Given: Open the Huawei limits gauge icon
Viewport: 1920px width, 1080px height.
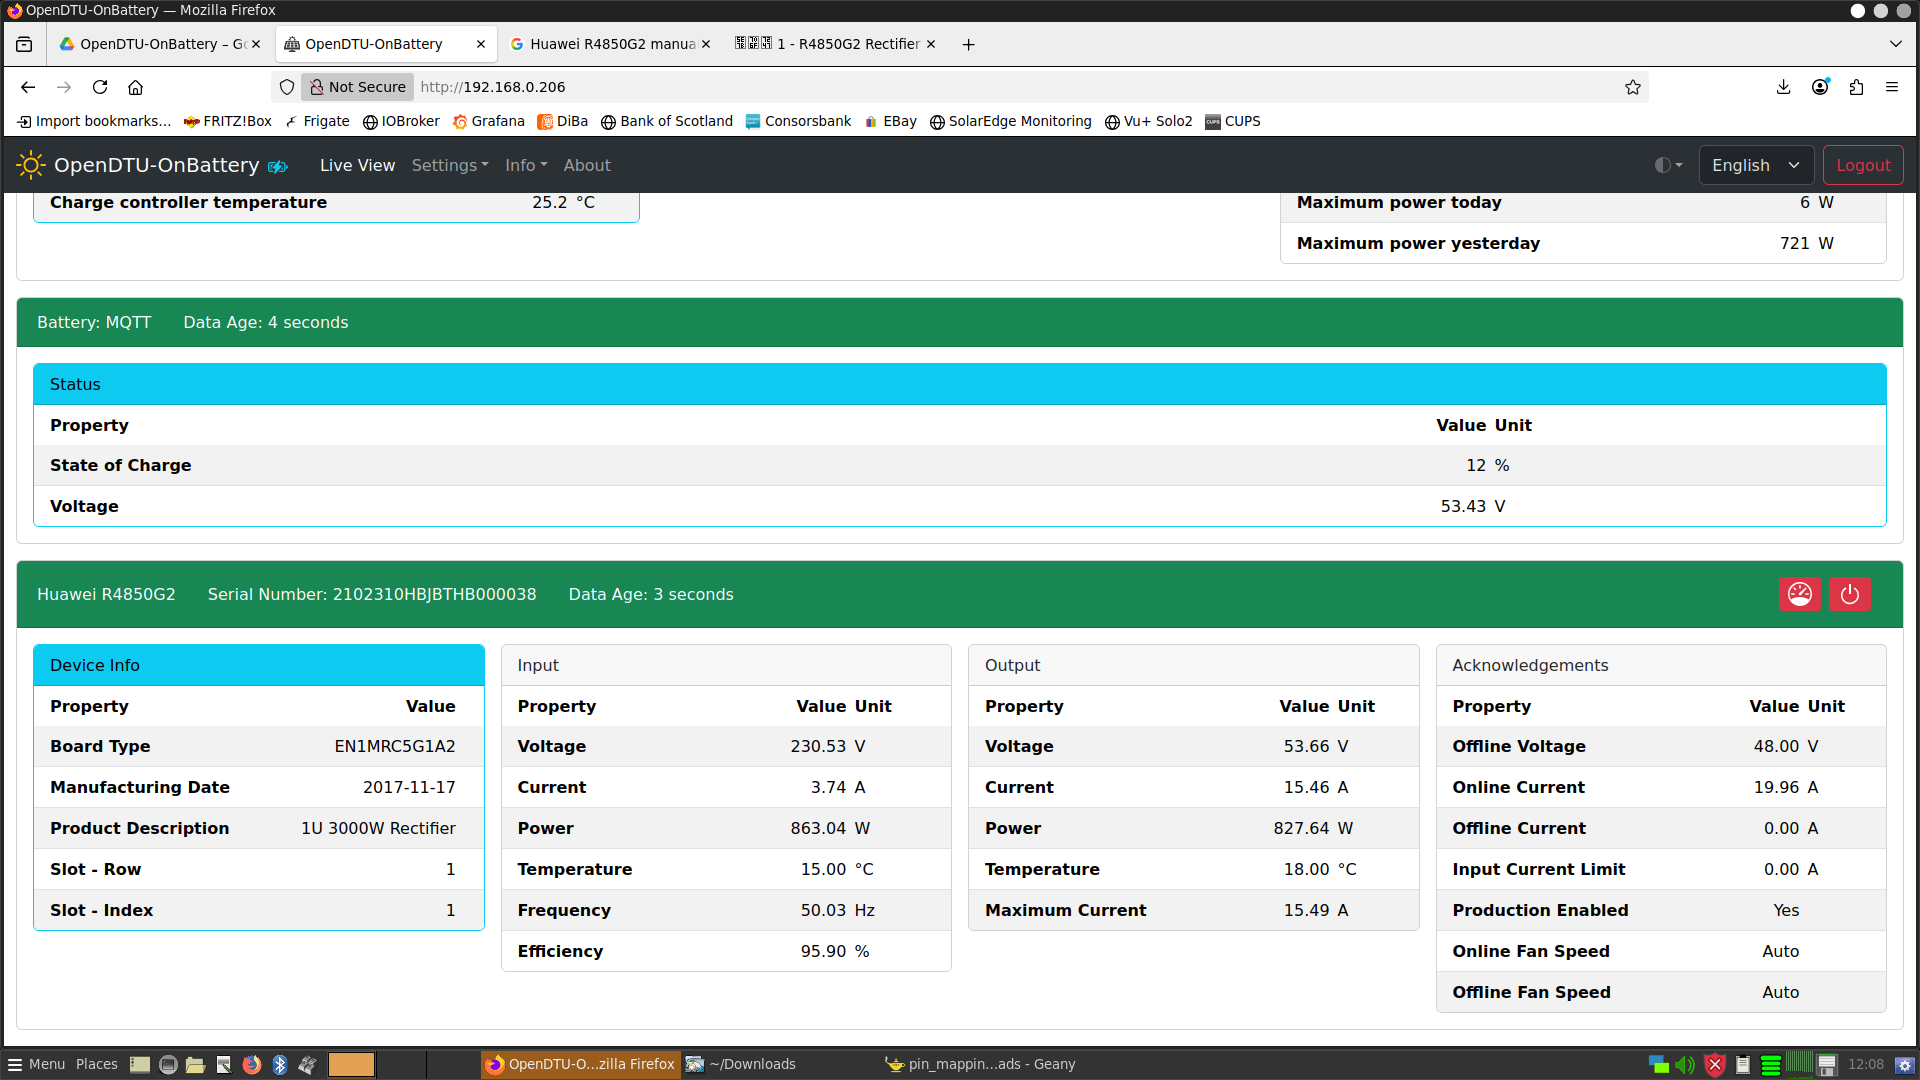Looking at the screenshot, I should point(1799,594).
